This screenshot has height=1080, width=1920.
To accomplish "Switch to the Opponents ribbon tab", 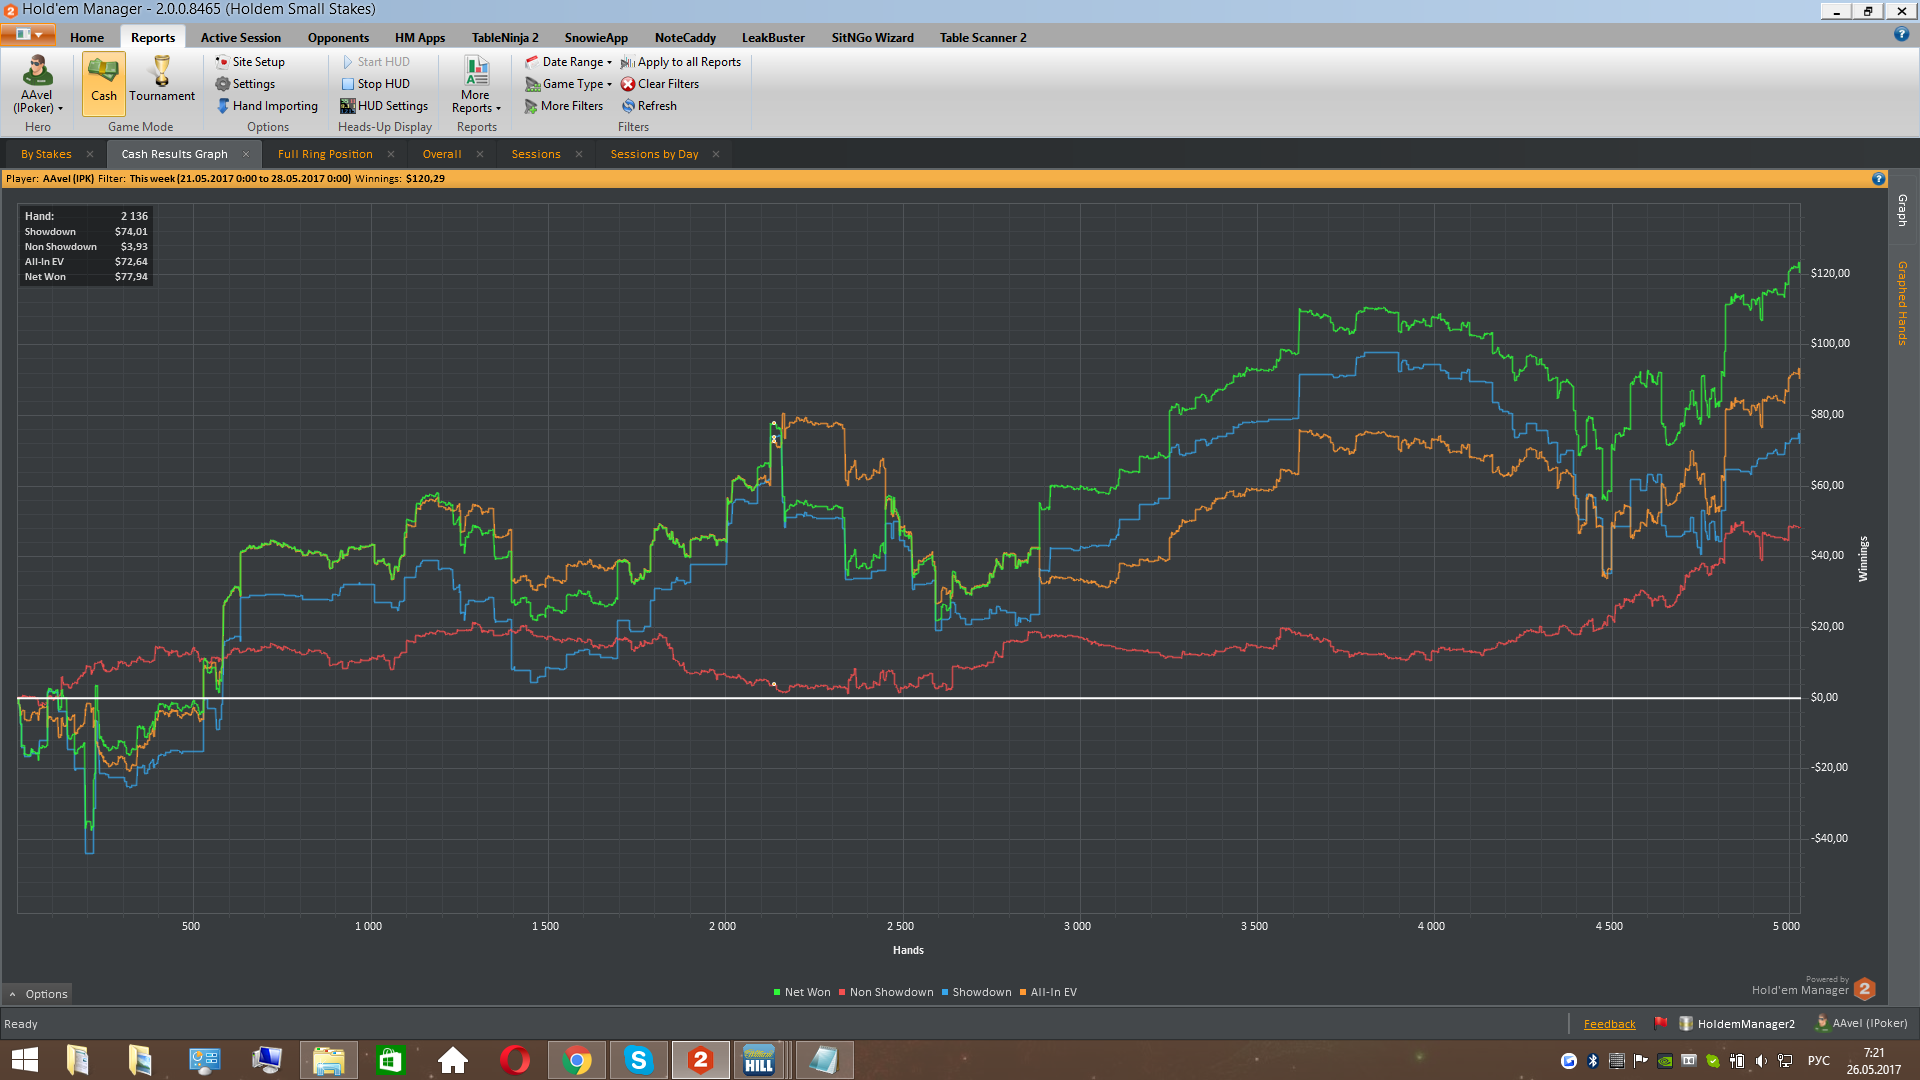I will [x=338, y=38].
